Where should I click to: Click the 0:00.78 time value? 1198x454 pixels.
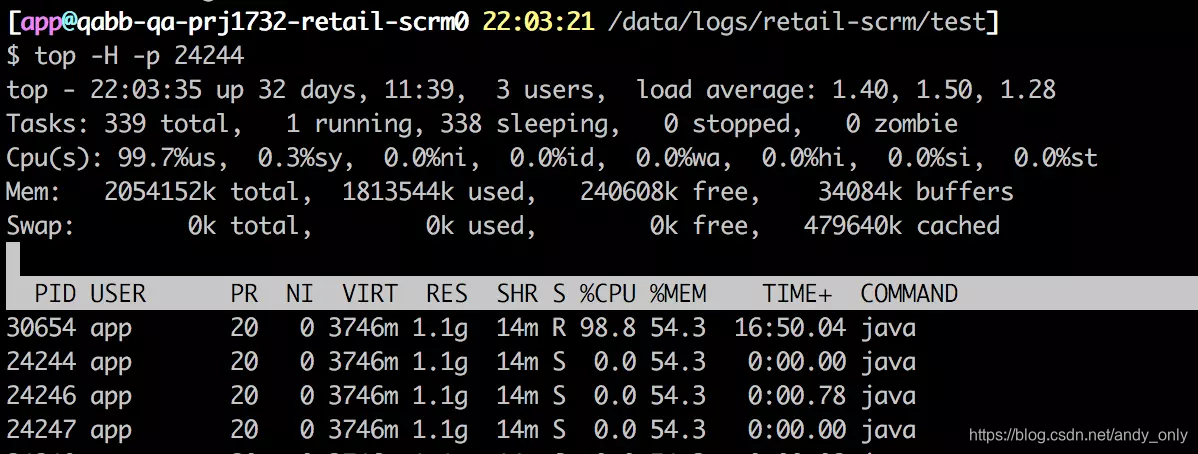pyautogui.click(x=797, y=395)
